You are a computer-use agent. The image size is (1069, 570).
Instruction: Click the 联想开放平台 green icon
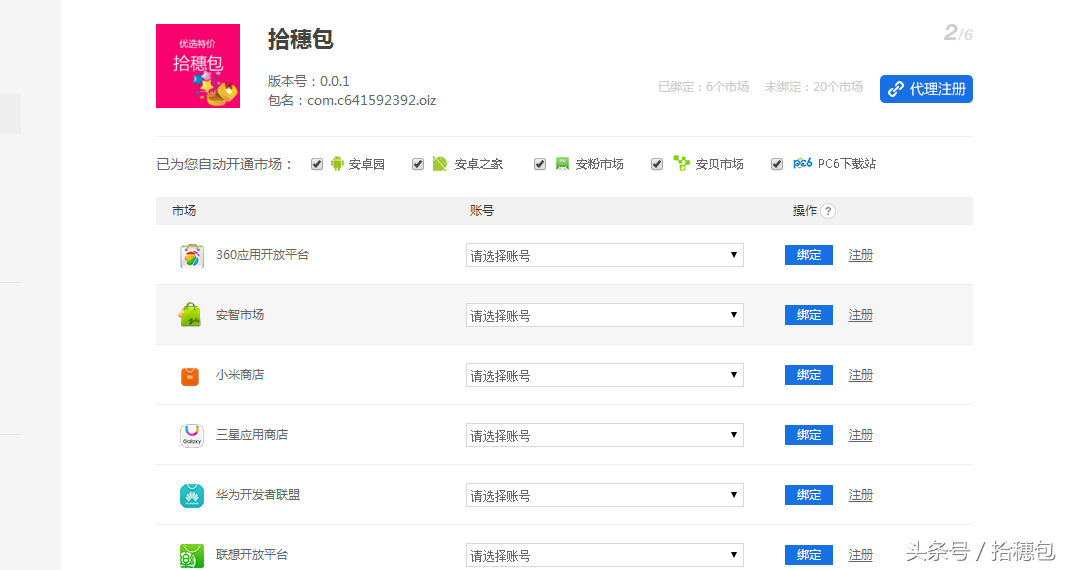tap(191, 555)
